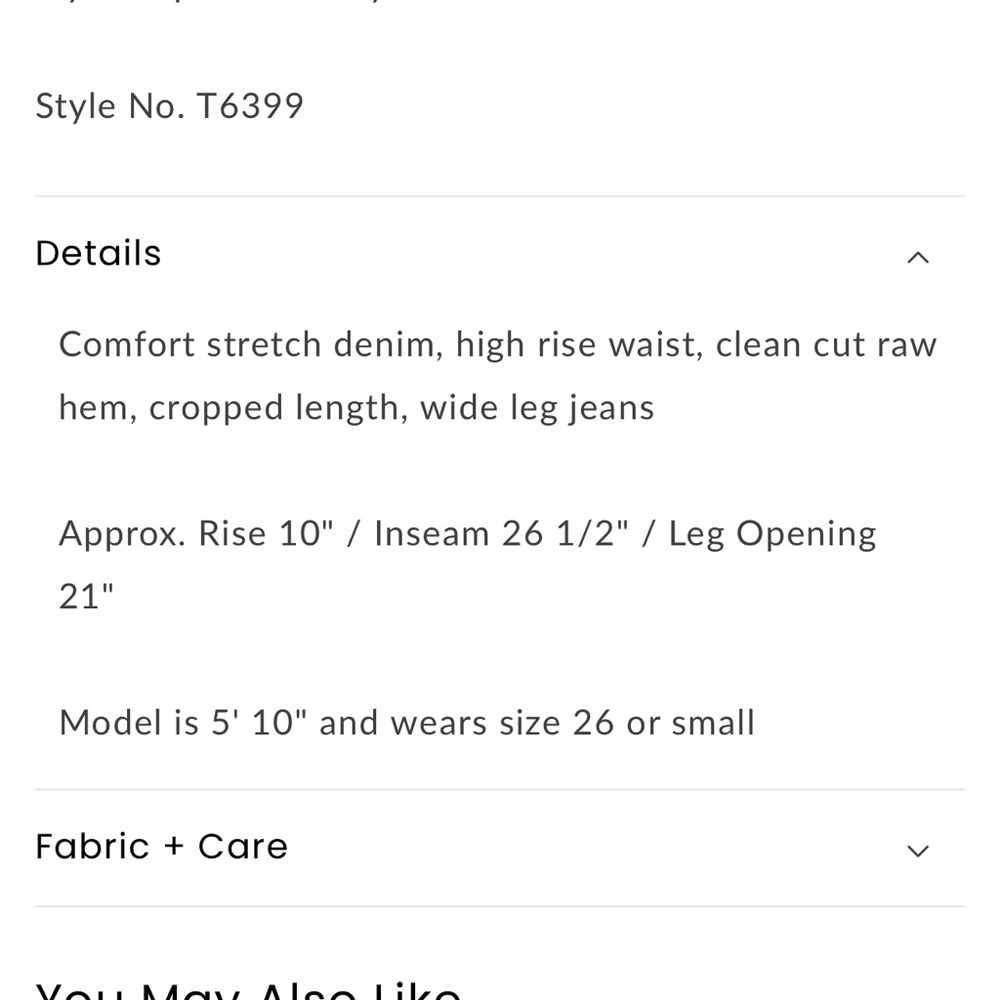Click the Style No. T6399 text
The height and width of the screenshot is (1000, 1000).
click(169, 106)
